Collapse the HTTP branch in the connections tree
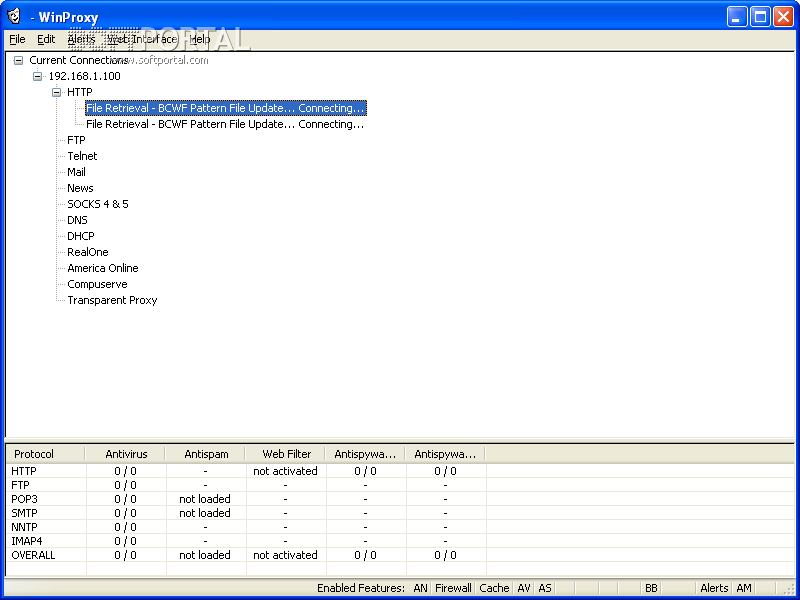Viewport: 800px width, 600px height. point(56,93)
